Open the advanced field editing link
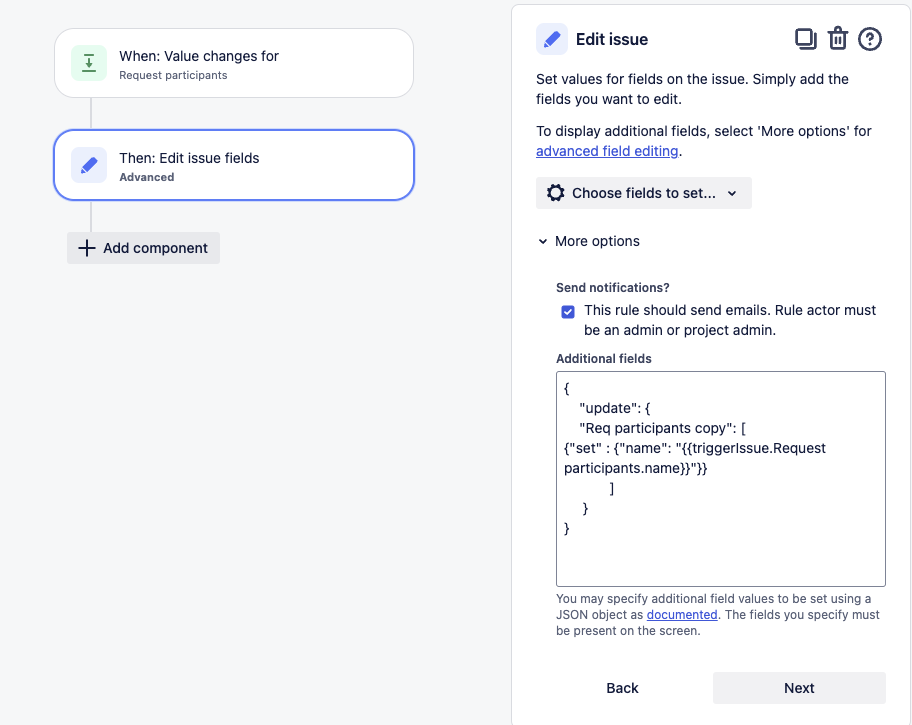Image resolution: width=912 pixels, height=725 pixels. click(607, 151)
